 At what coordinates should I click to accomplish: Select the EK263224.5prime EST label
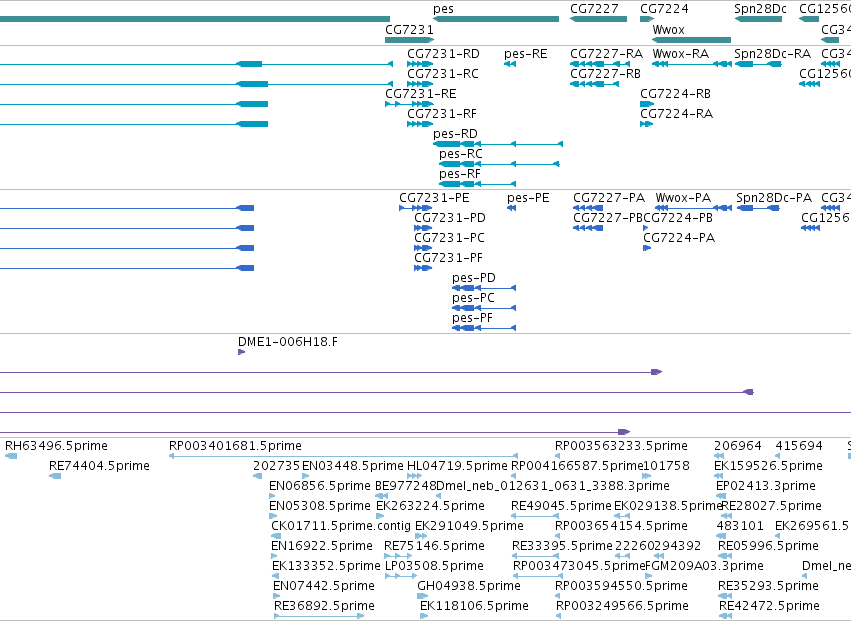430,506
